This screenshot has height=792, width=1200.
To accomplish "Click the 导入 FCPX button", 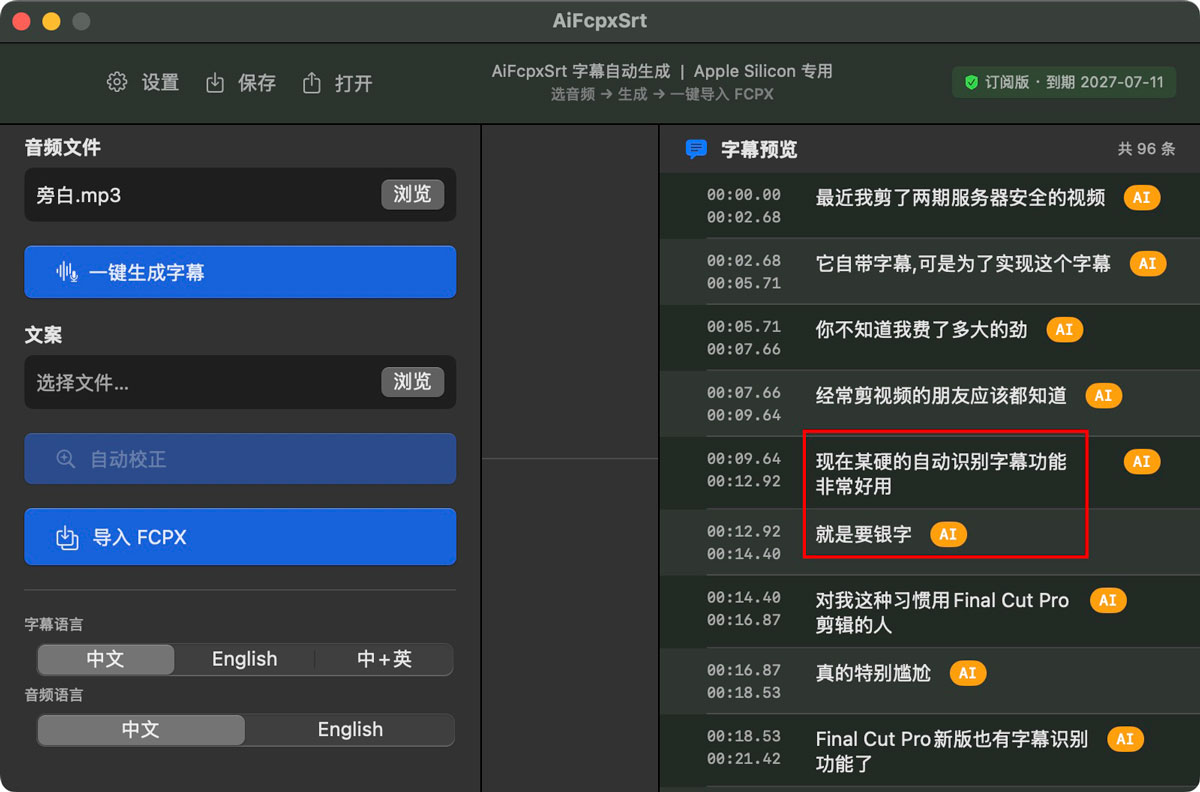I will pos(240,537).
